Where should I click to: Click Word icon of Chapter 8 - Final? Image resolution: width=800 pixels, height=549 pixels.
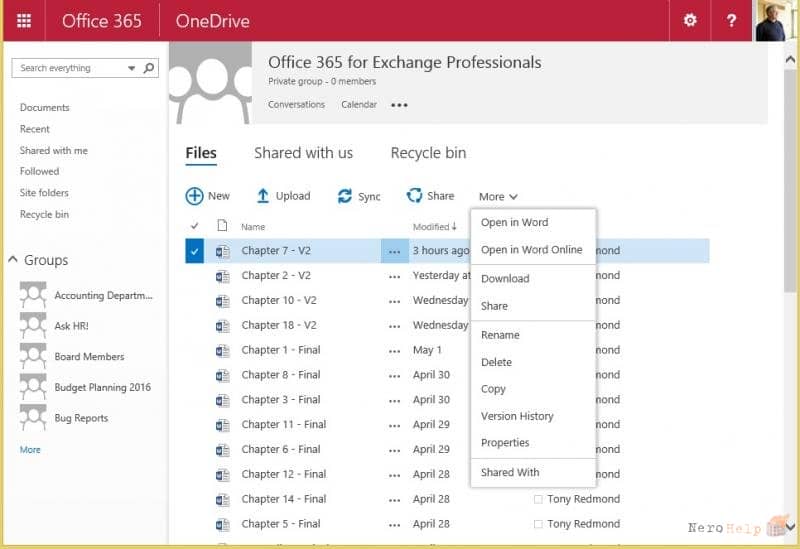pyautogui.click(x=222, y=376)
